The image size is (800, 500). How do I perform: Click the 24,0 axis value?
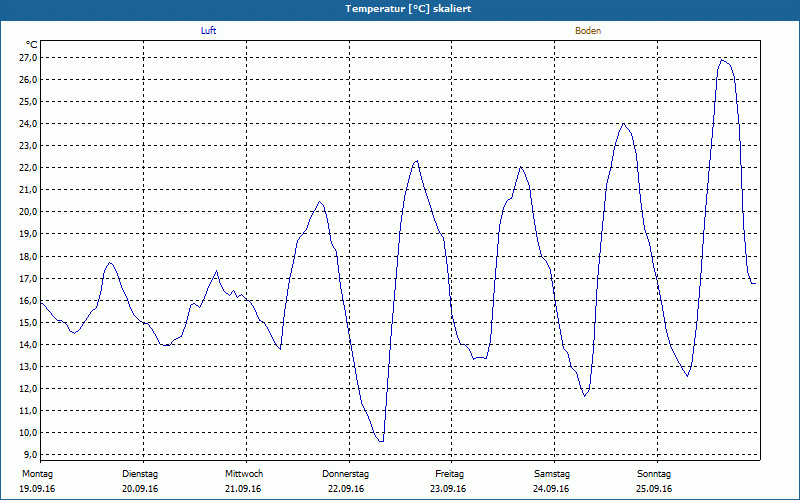[28, 124]
